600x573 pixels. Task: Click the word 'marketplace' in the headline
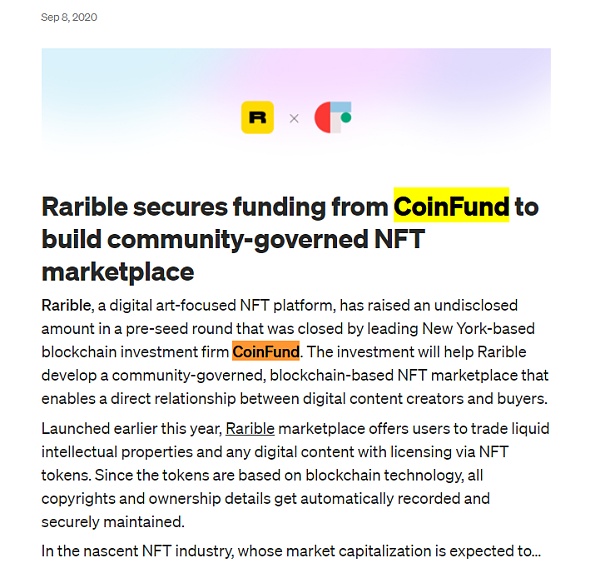click(x=118, y=272)
